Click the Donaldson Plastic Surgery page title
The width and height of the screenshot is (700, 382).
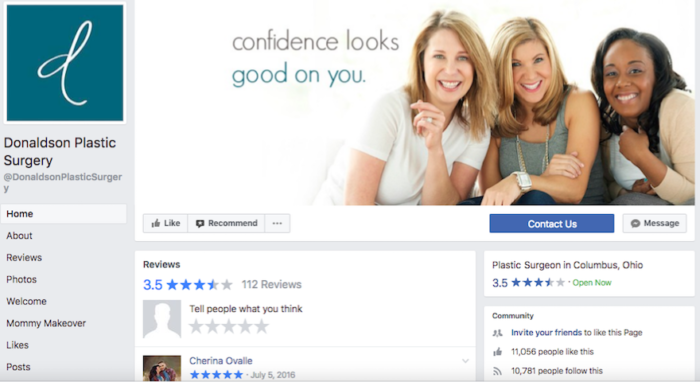point(60,152)
